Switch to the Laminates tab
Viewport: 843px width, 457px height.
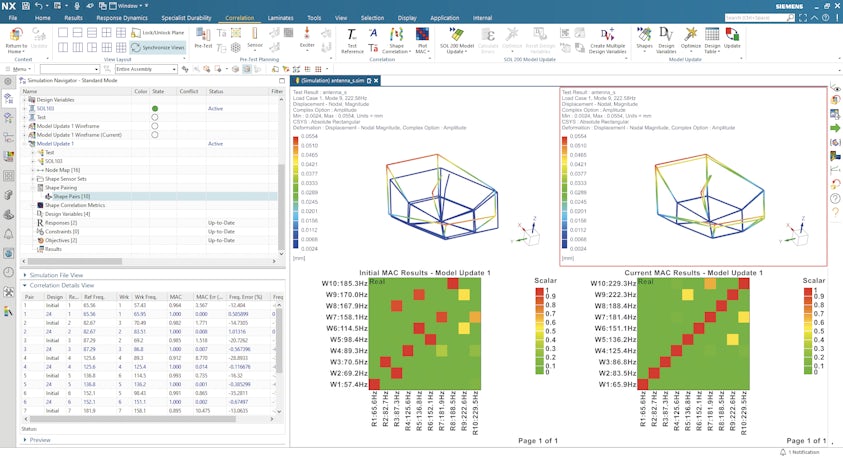tap(281, 18)
